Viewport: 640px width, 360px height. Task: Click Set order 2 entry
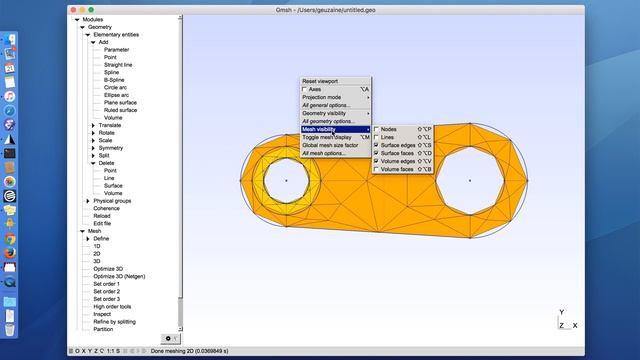click(x=107, y=291)
